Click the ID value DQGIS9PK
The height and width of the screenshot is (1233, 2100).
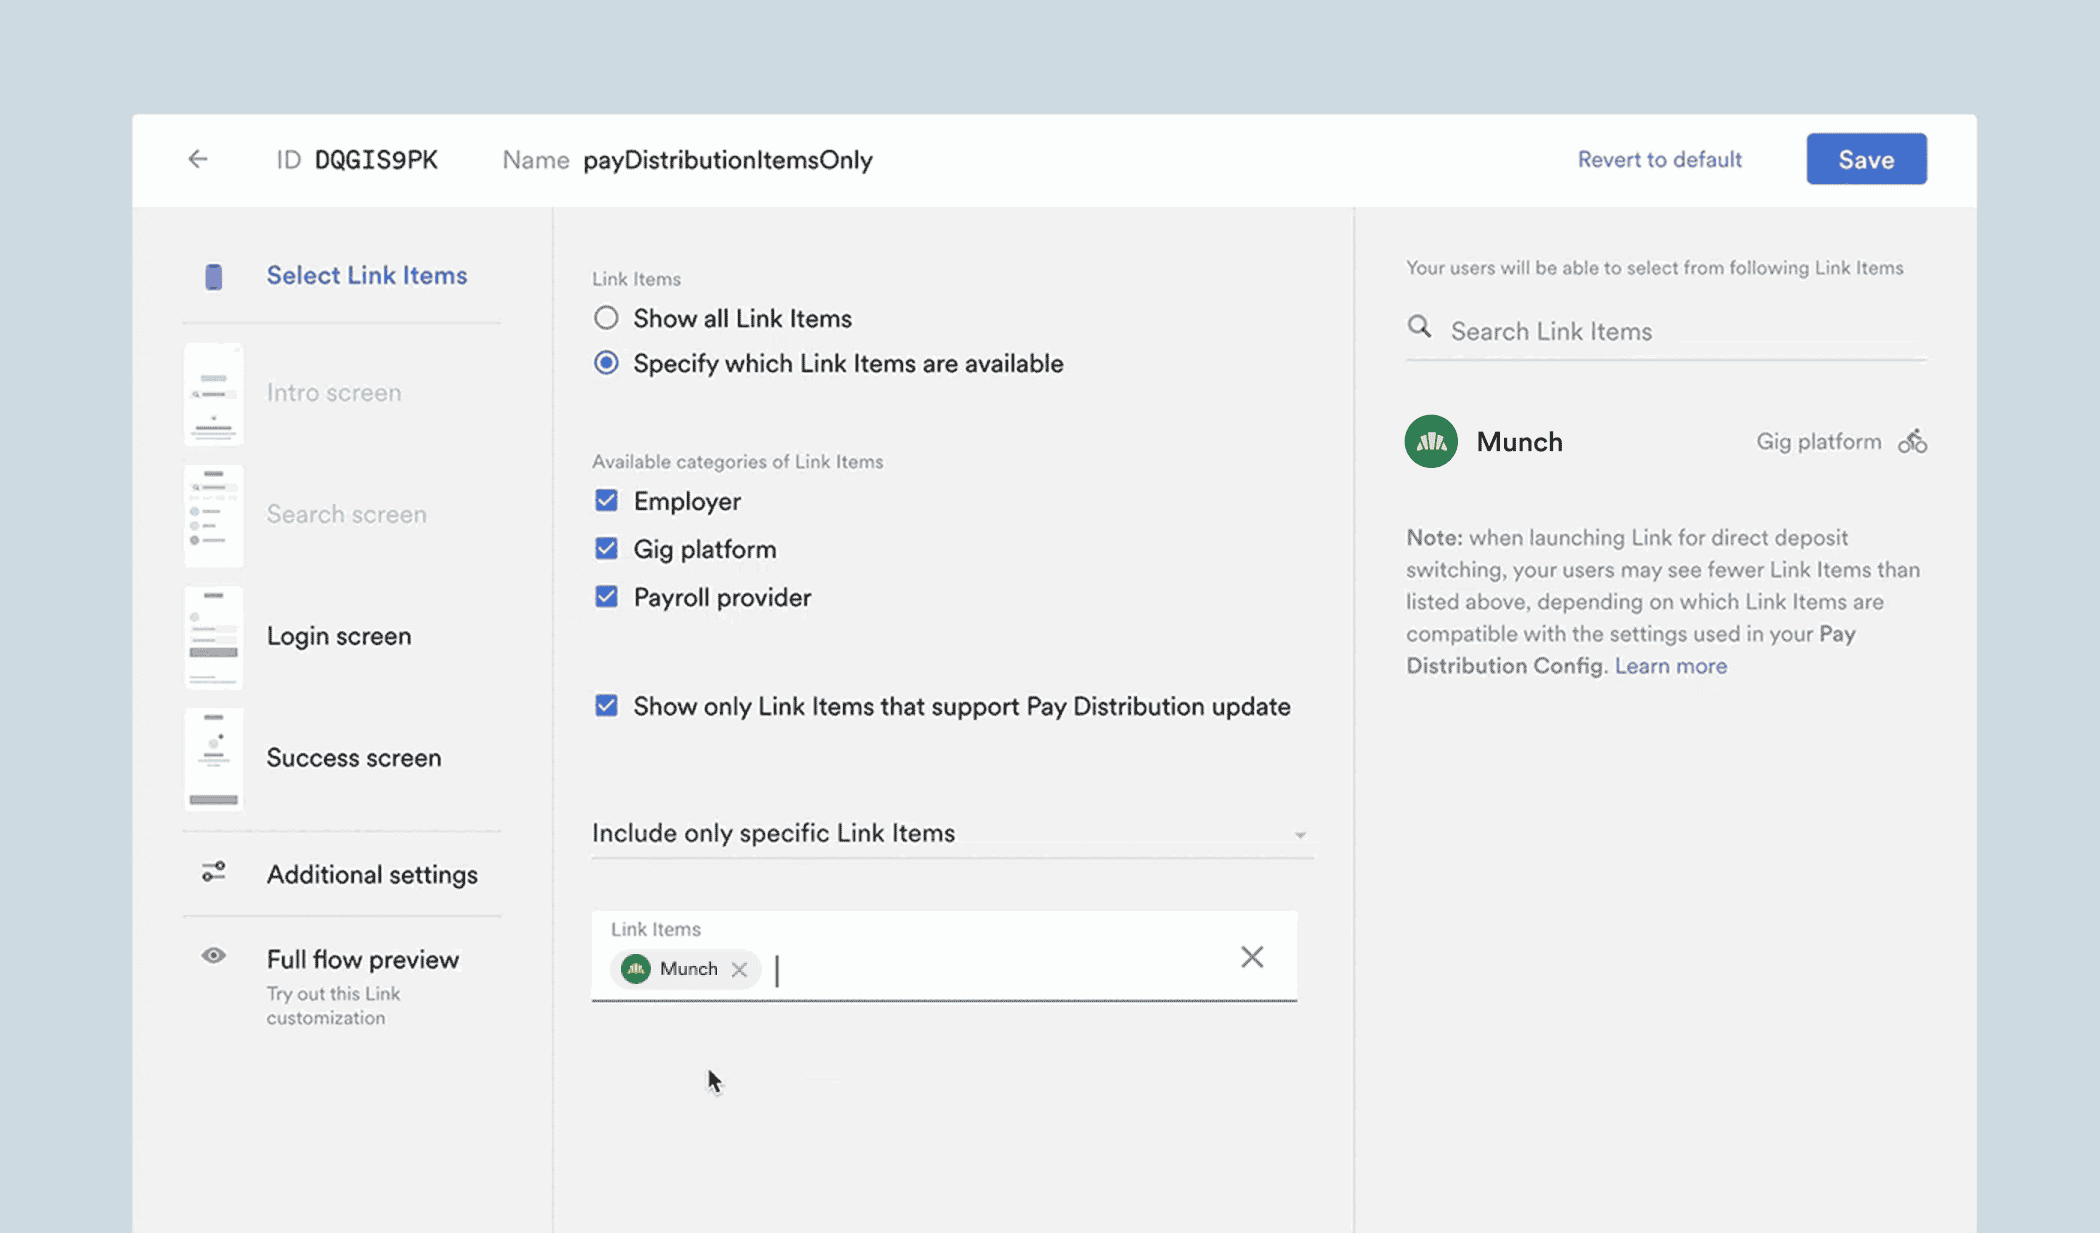[x=376, y=160]
